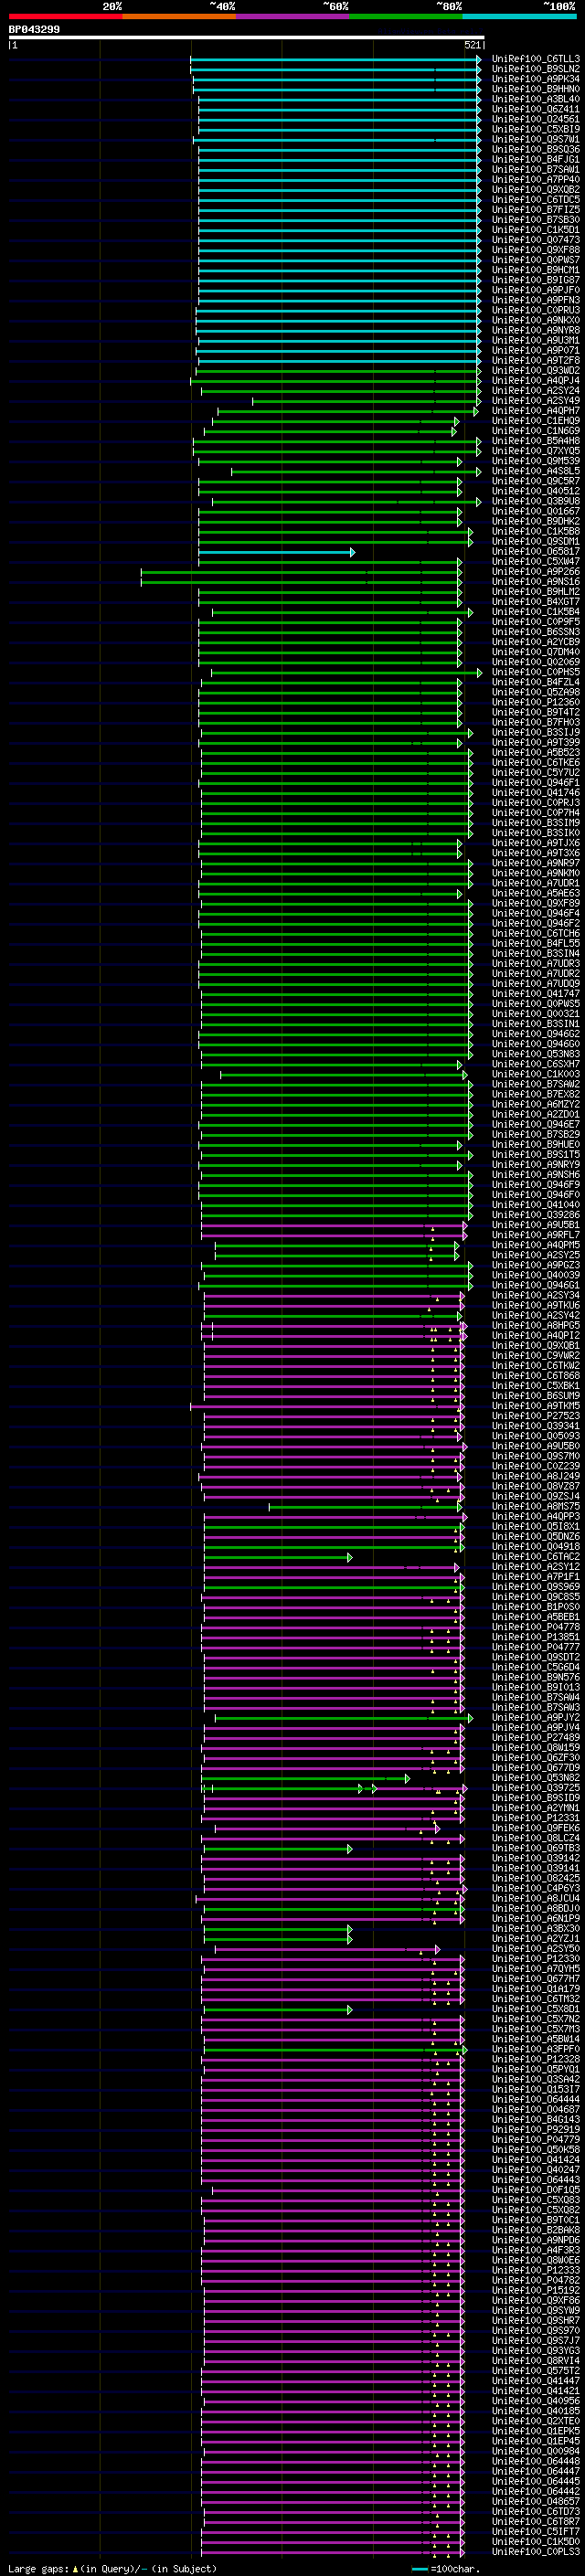Select hit label UniRef100_Q40039
The width and height of the screenshot is (585, 2576).
[x=535, y=1276]
